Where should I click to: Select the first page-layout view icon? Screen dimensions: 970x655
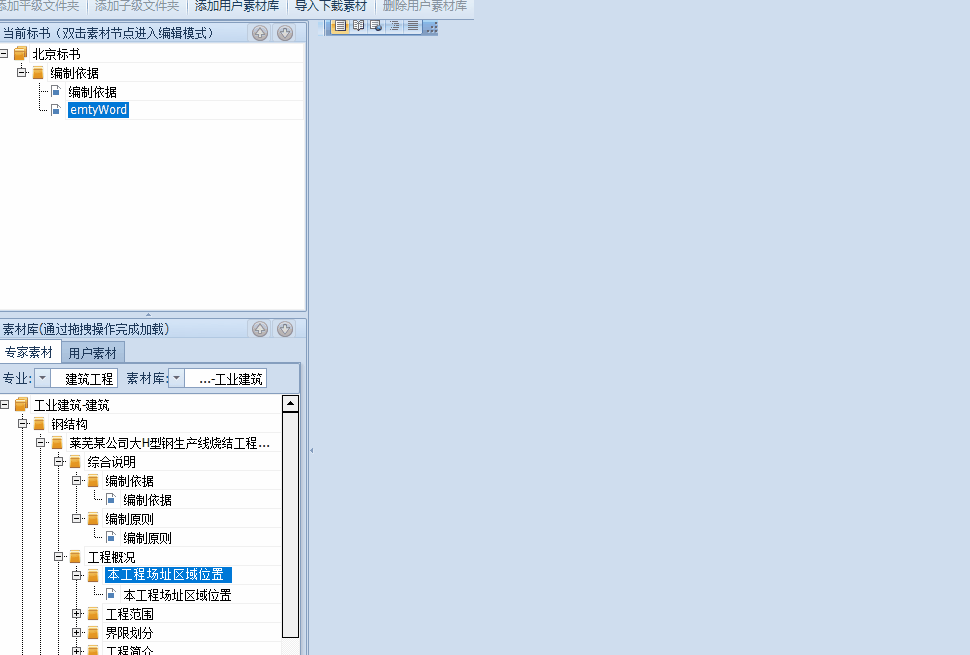tap(340, 26)
